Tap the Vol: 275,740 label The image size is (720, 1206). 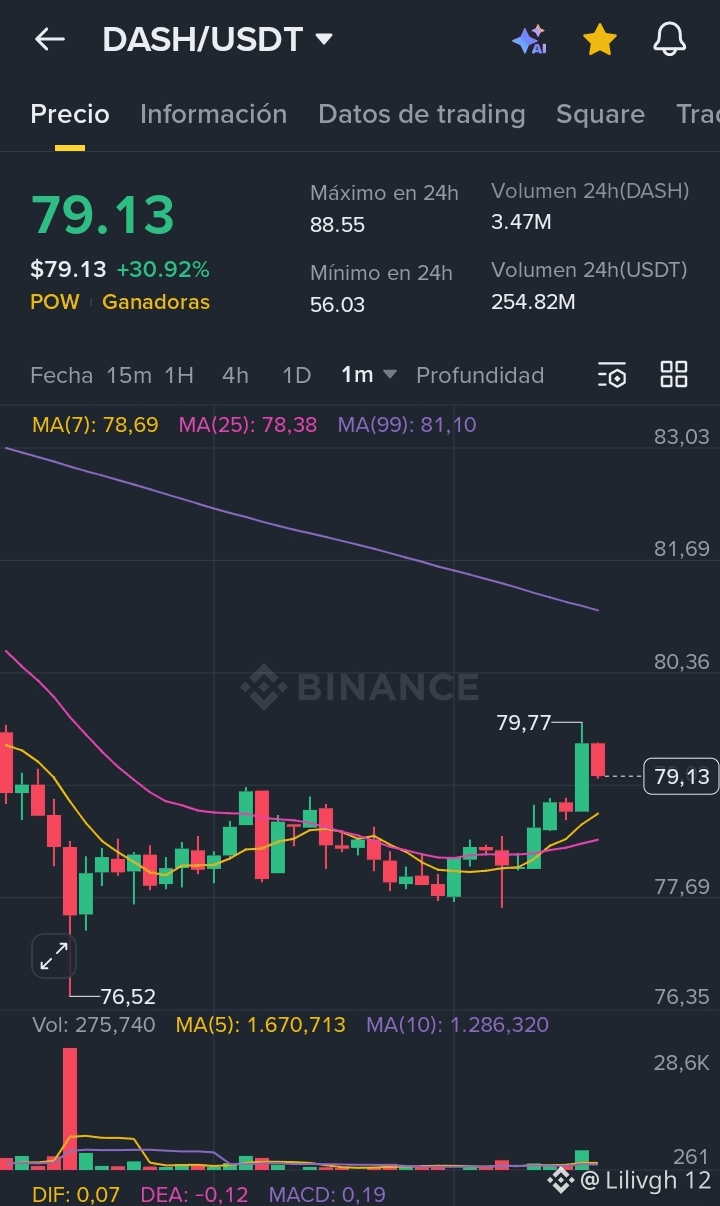click(93, 1025)
